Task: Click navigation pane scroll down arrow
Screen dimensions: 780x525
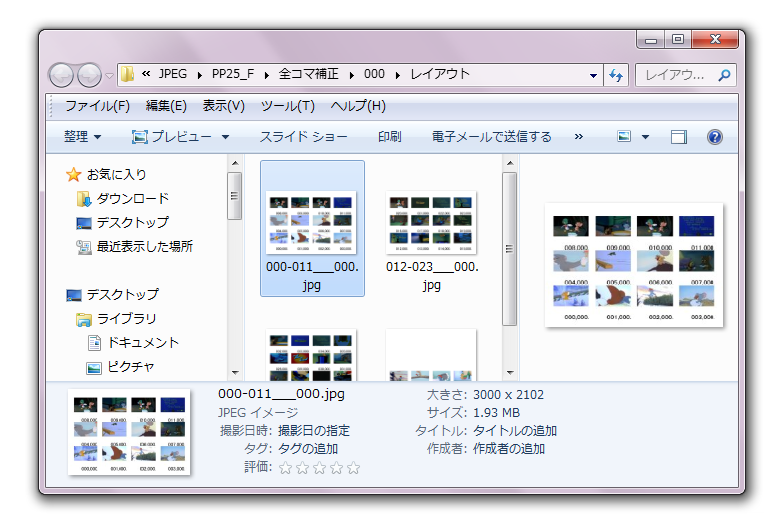Action: 235,373
